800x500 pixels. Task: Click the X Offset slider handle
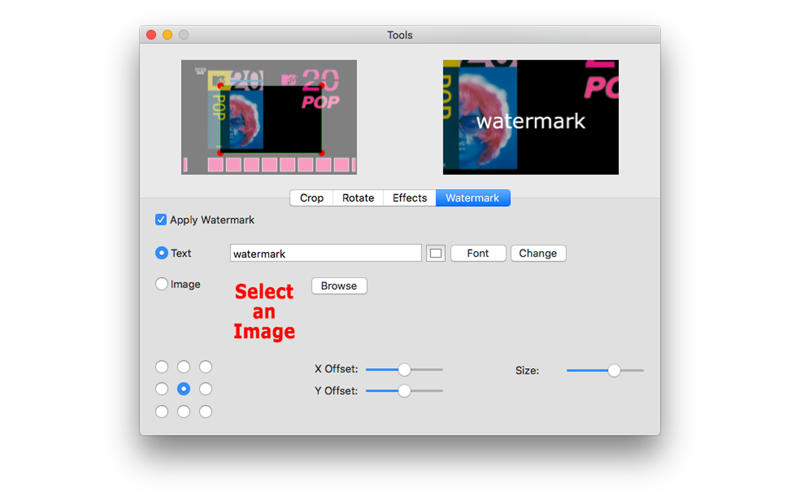[x=404, y=370]
